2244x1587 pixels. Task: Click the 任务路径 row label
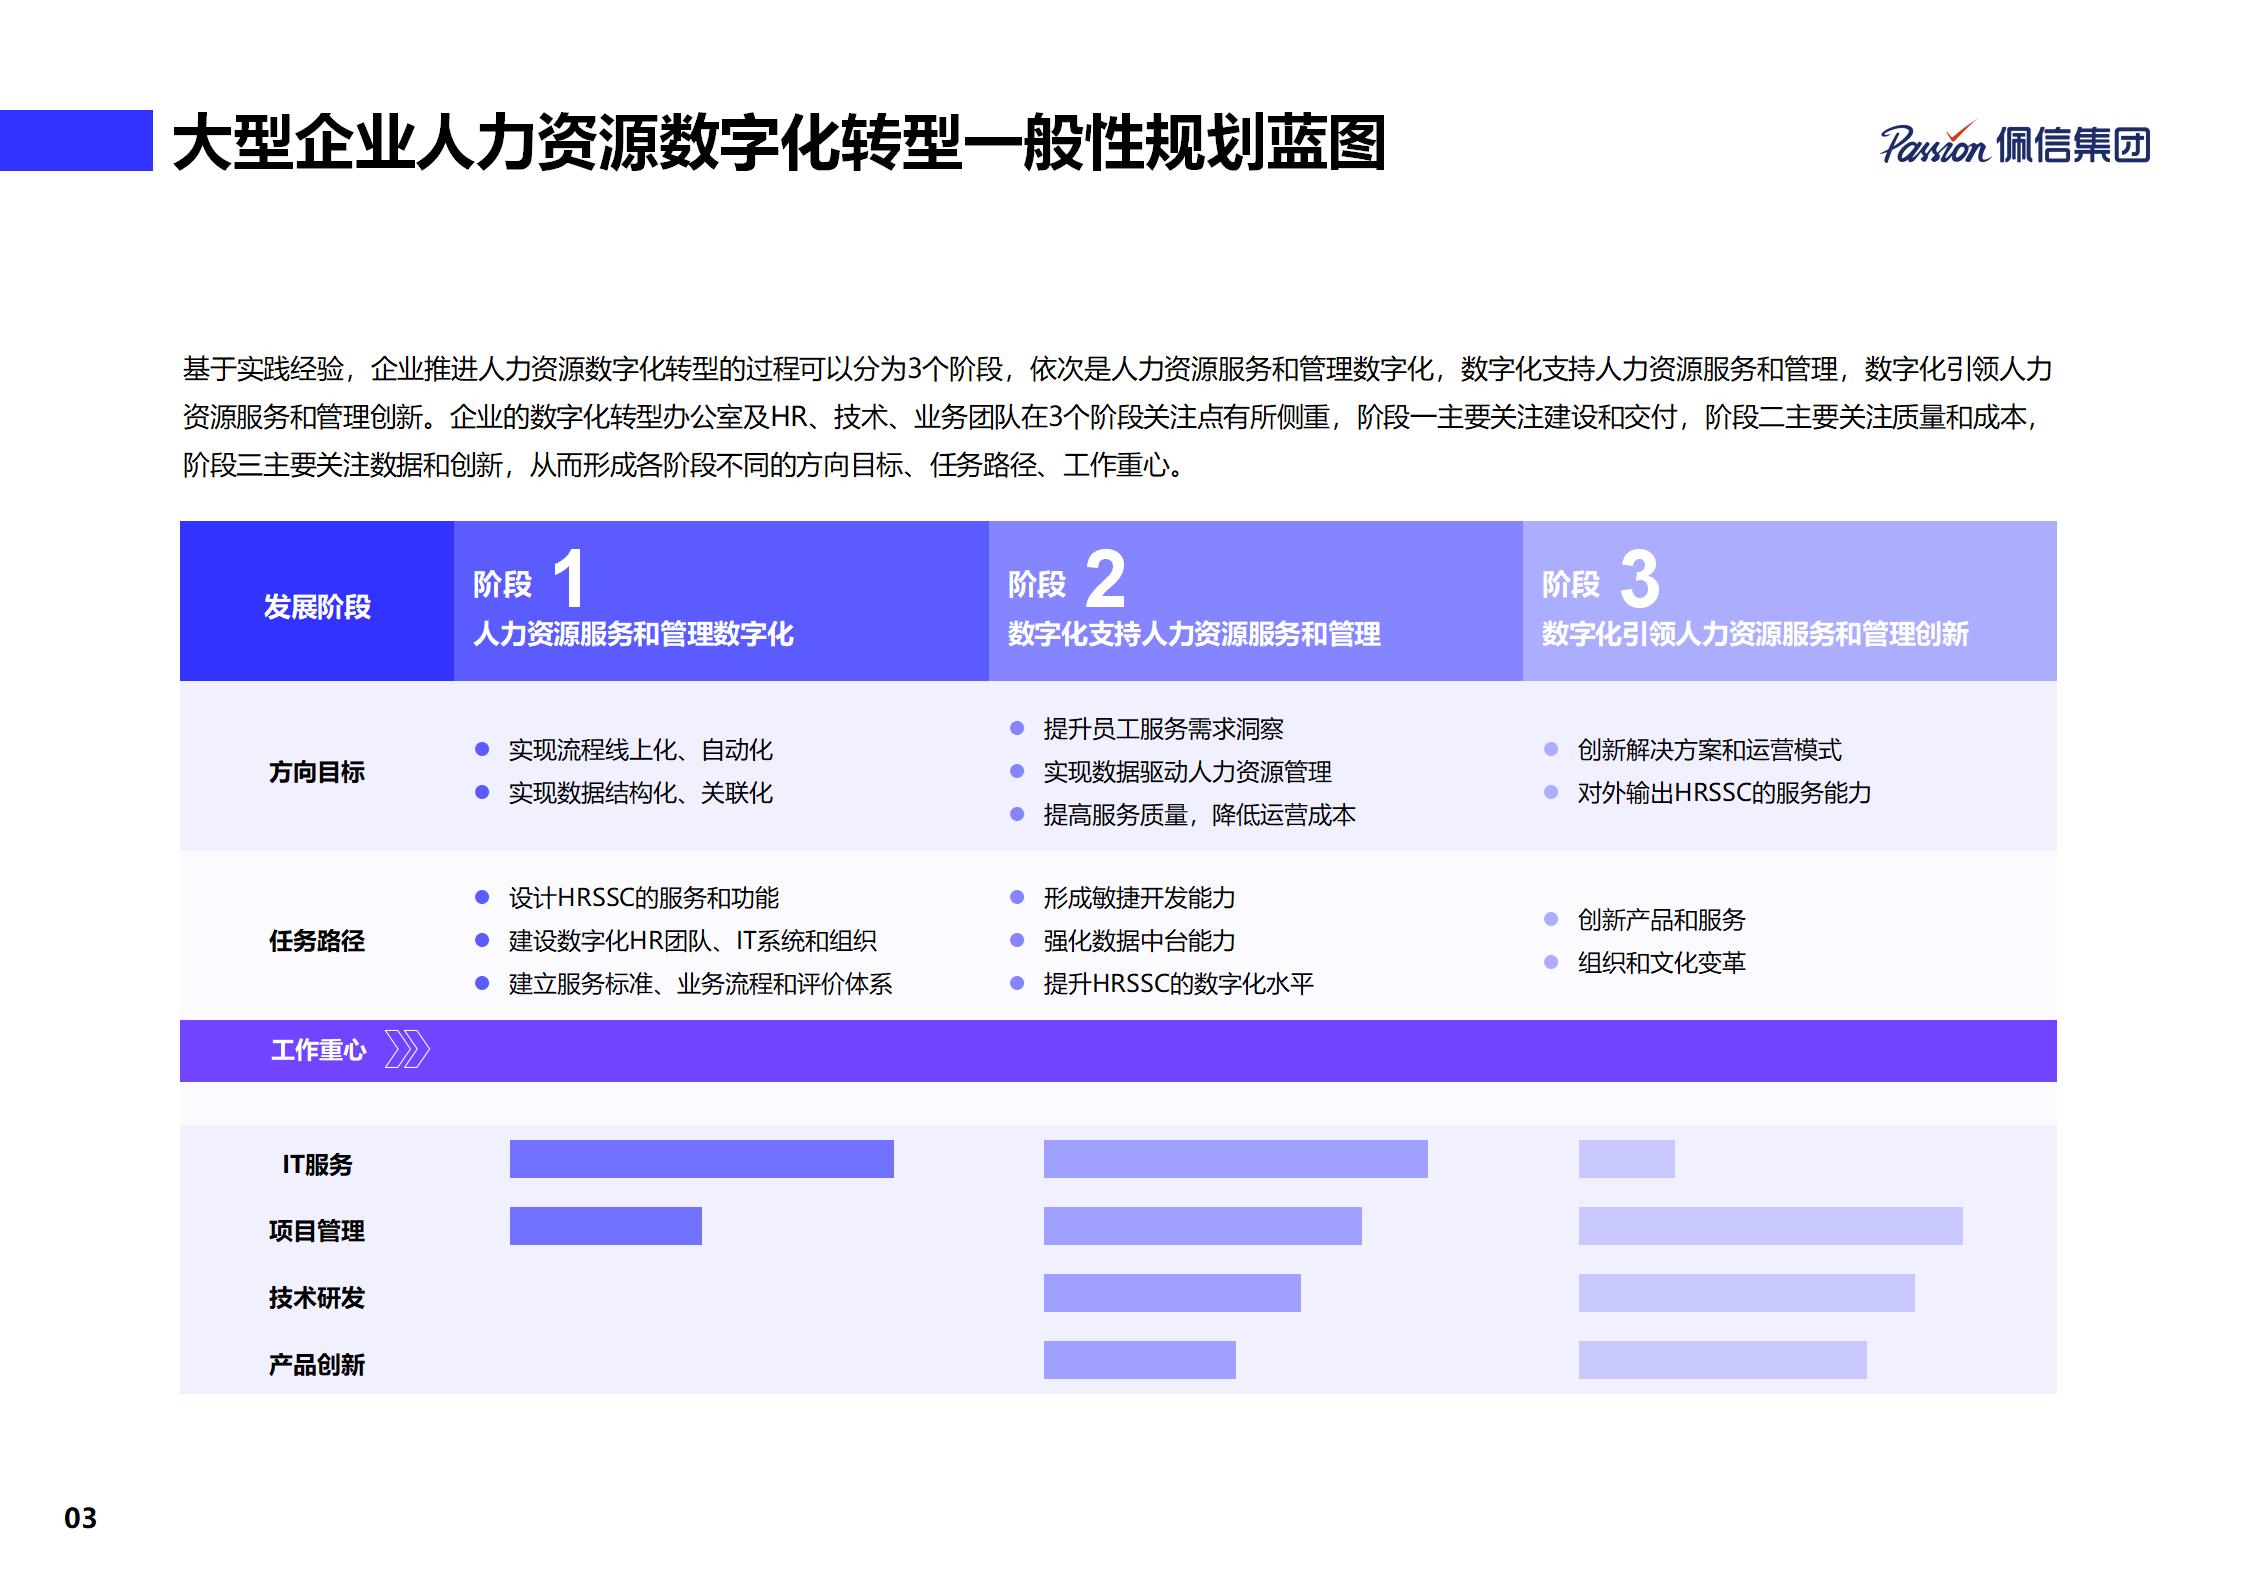coord(316,941)
